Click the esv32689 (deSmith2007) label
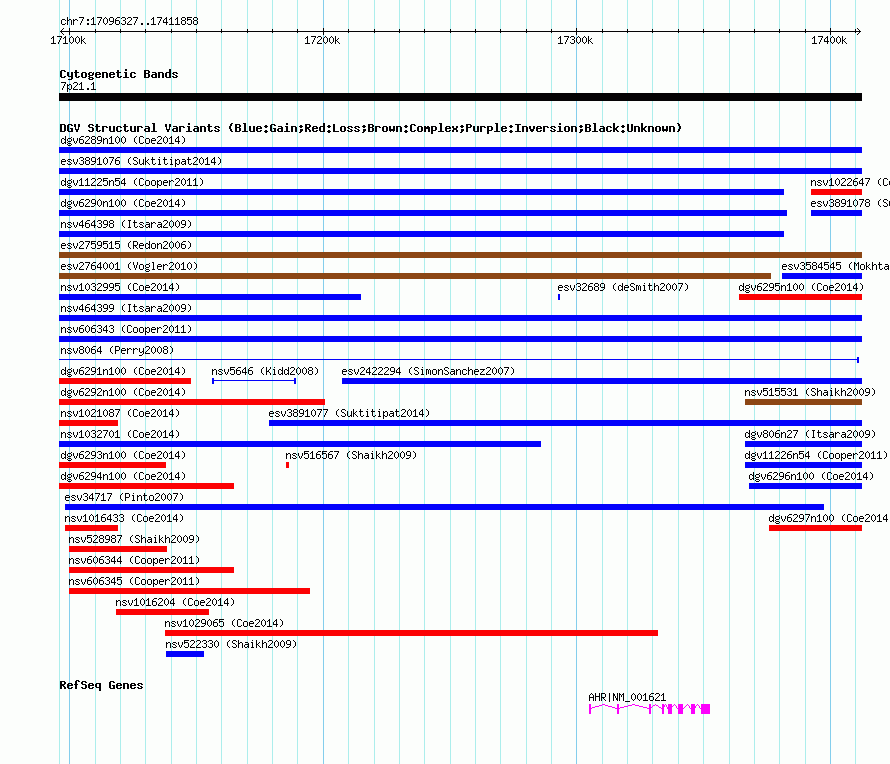Image resolution: width=890 pixels, height=764 pixels. click(x=623, y=287)
